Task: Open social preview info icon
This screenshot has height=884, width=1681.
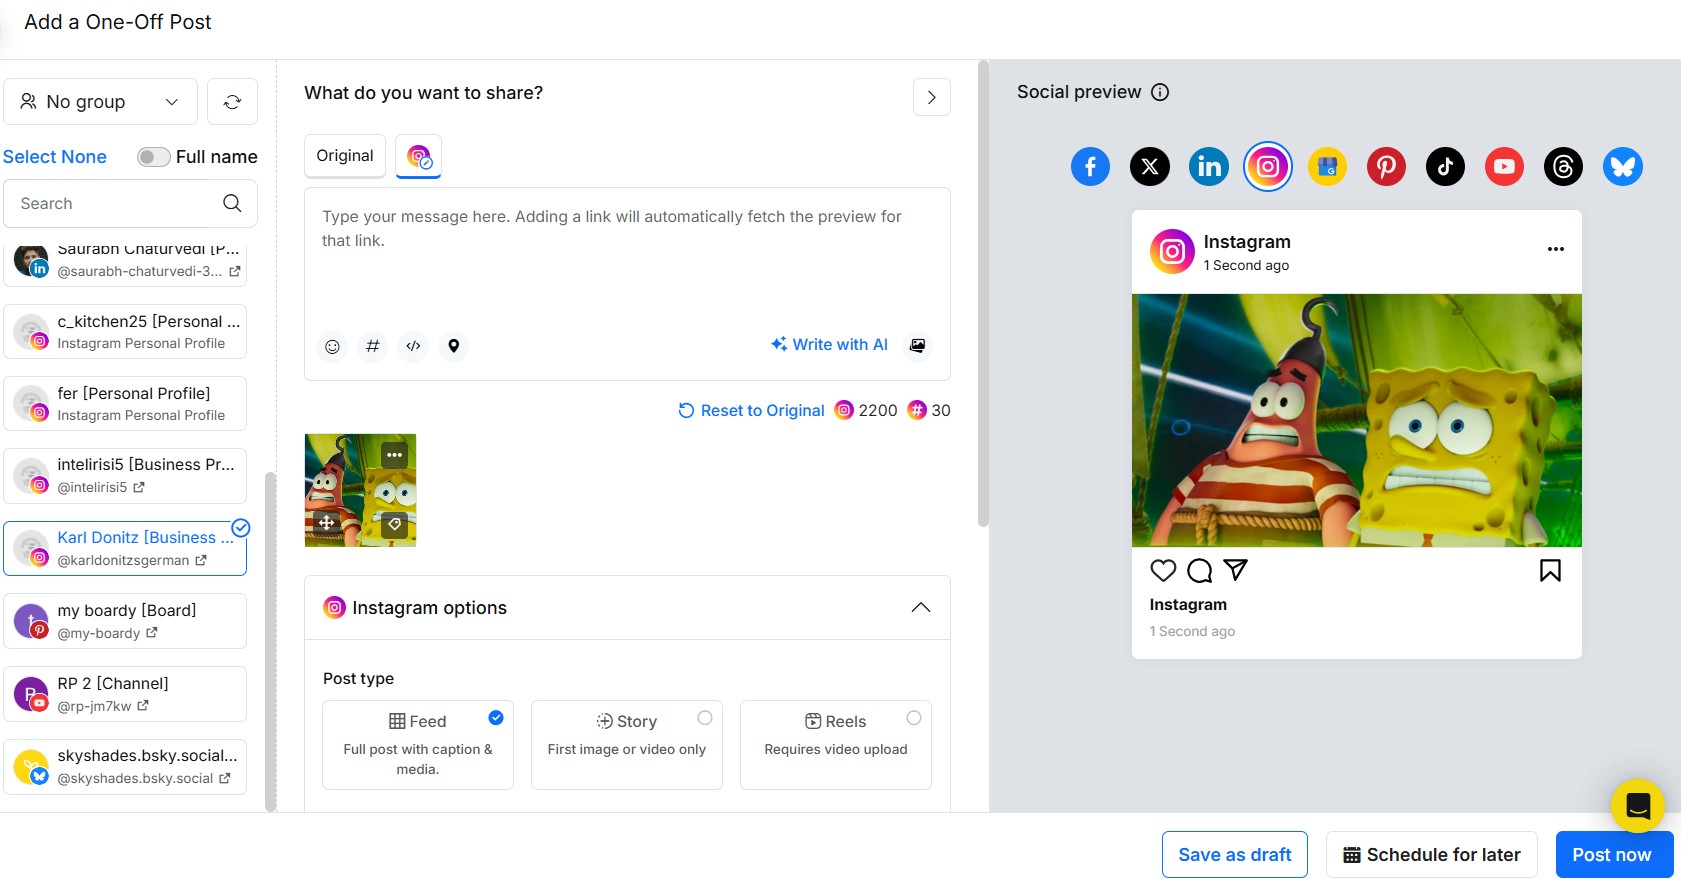Action: (x=1160, y=92)
